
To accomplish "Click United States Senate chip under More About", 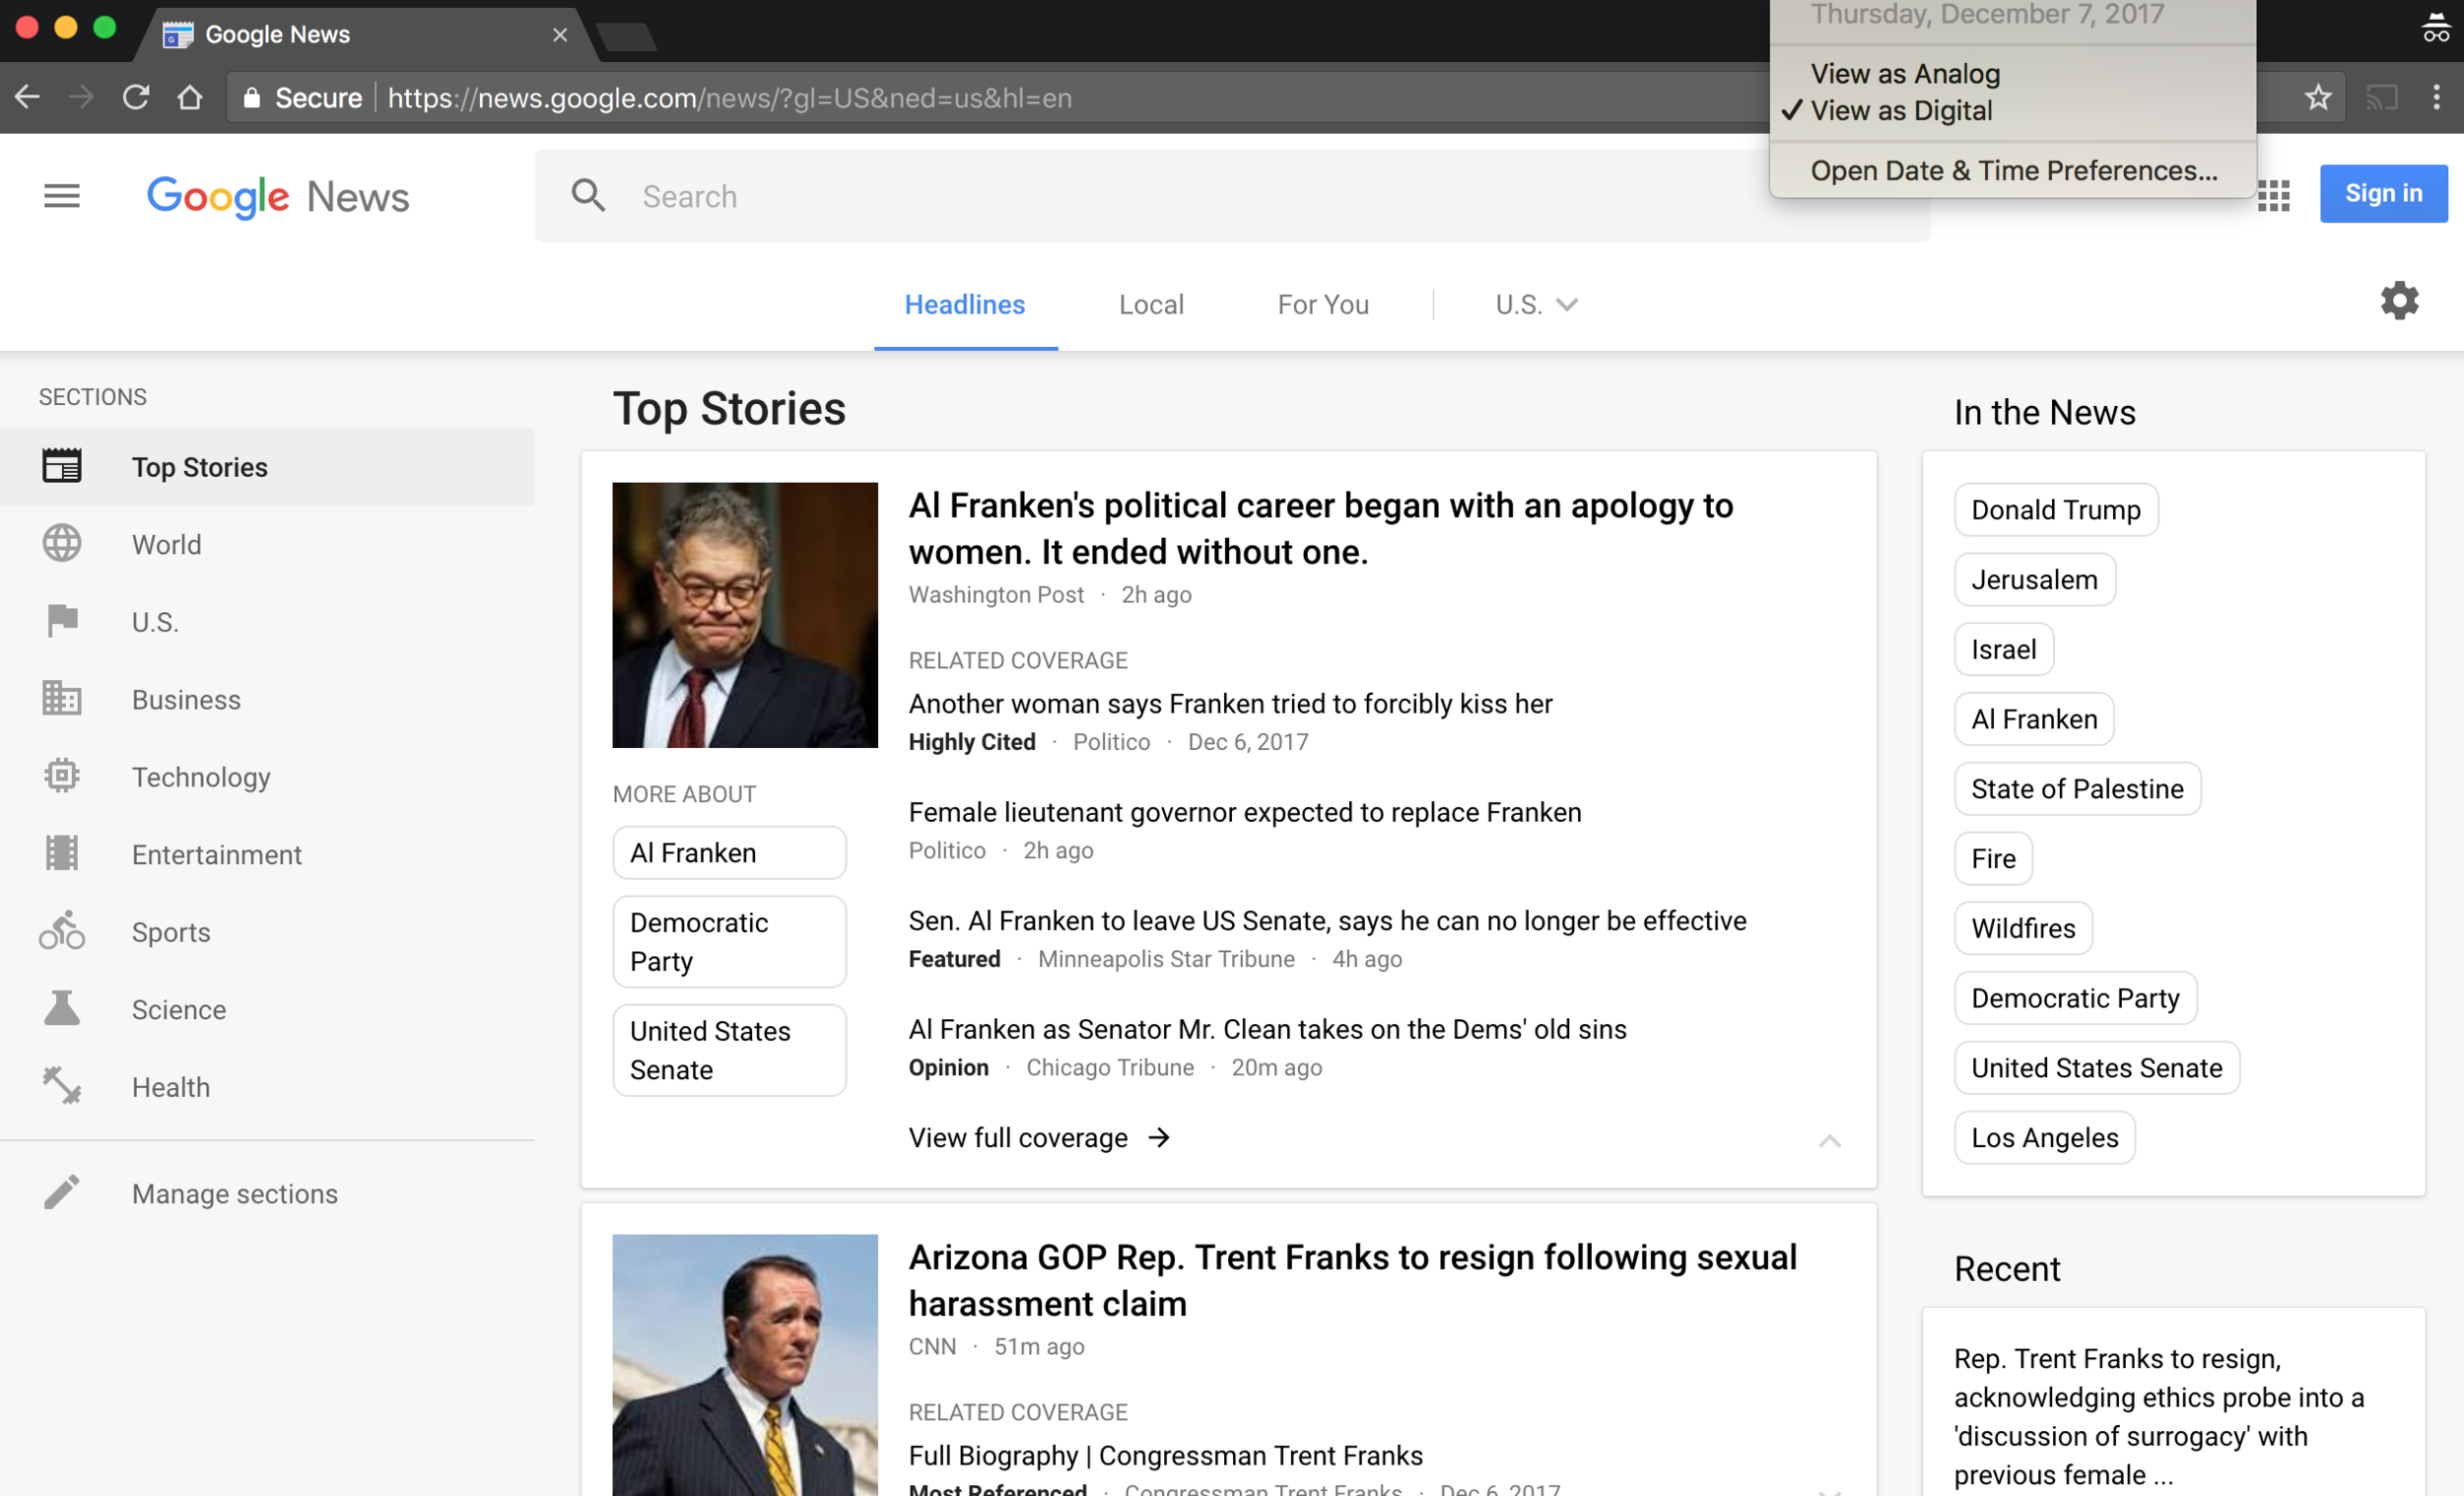I will pos(729,1050).
